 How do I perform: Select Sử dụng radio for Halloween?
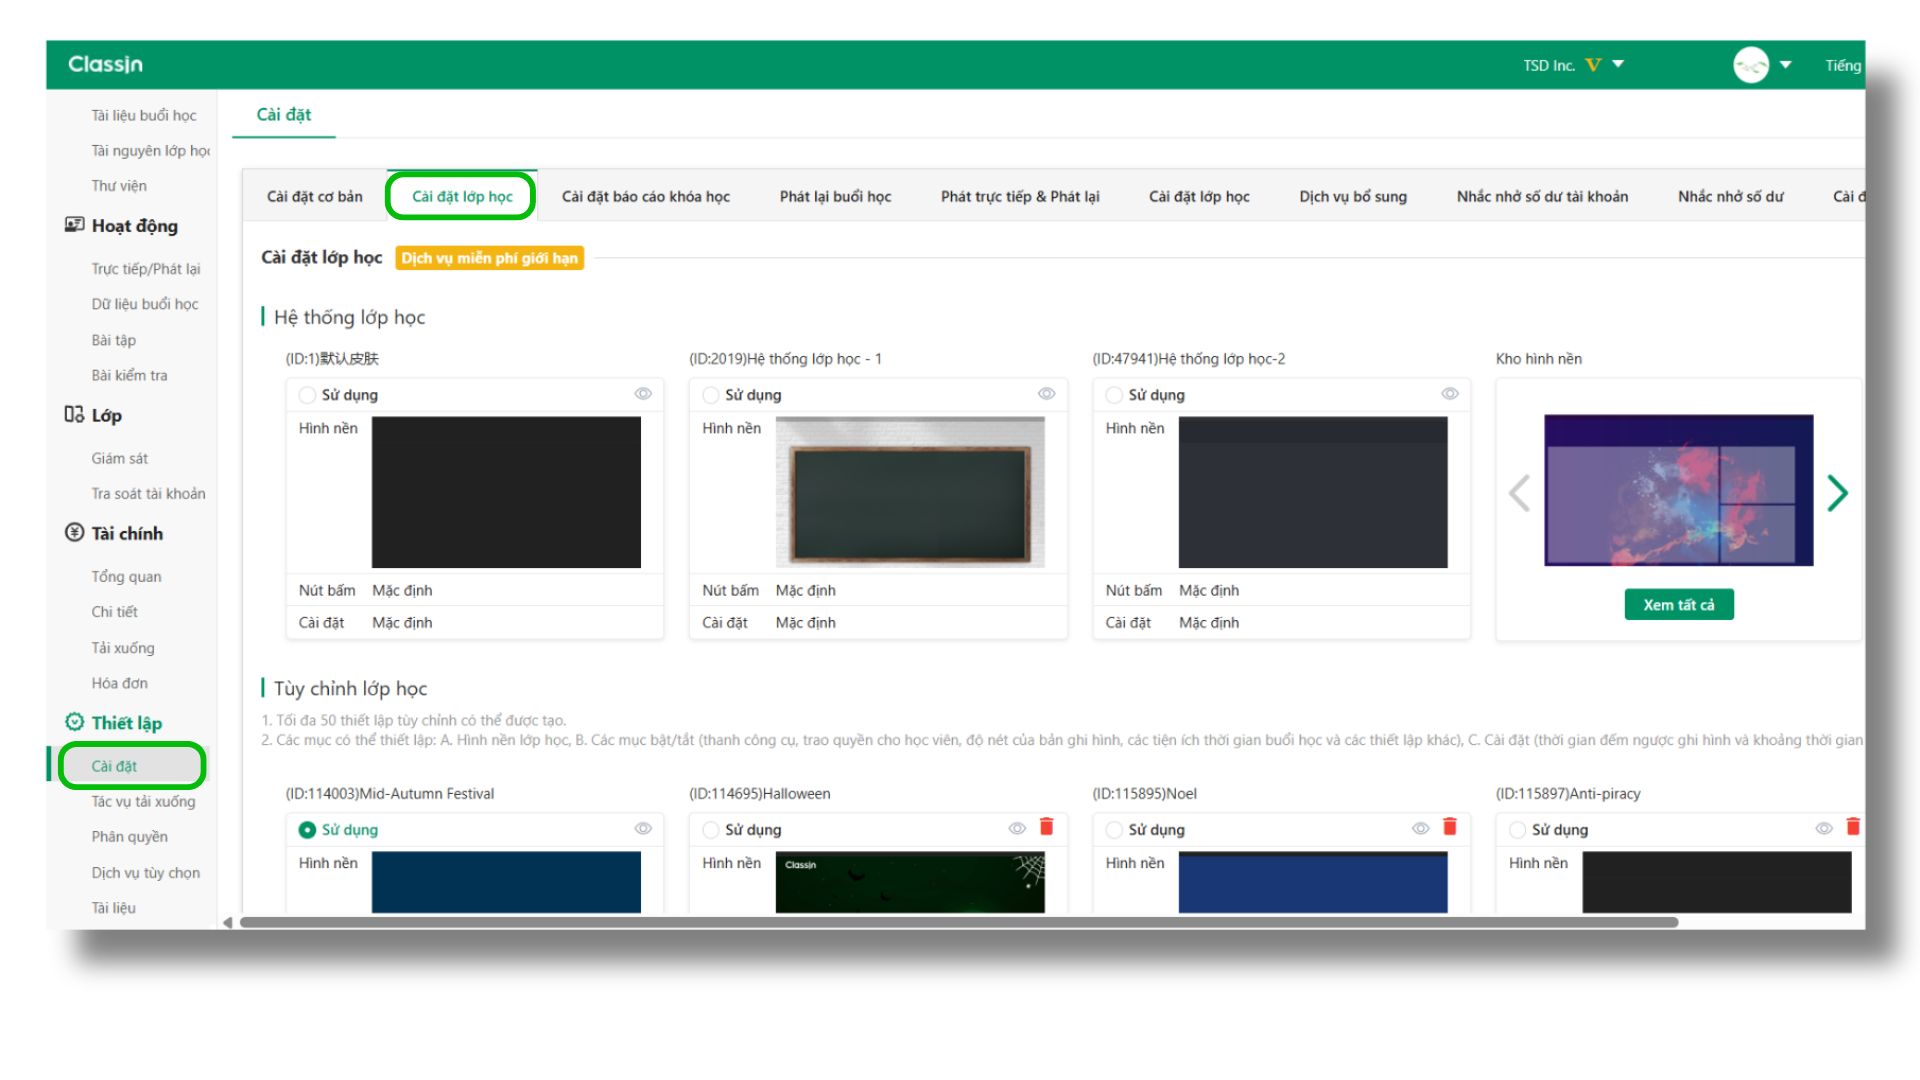tap(710, 830)
